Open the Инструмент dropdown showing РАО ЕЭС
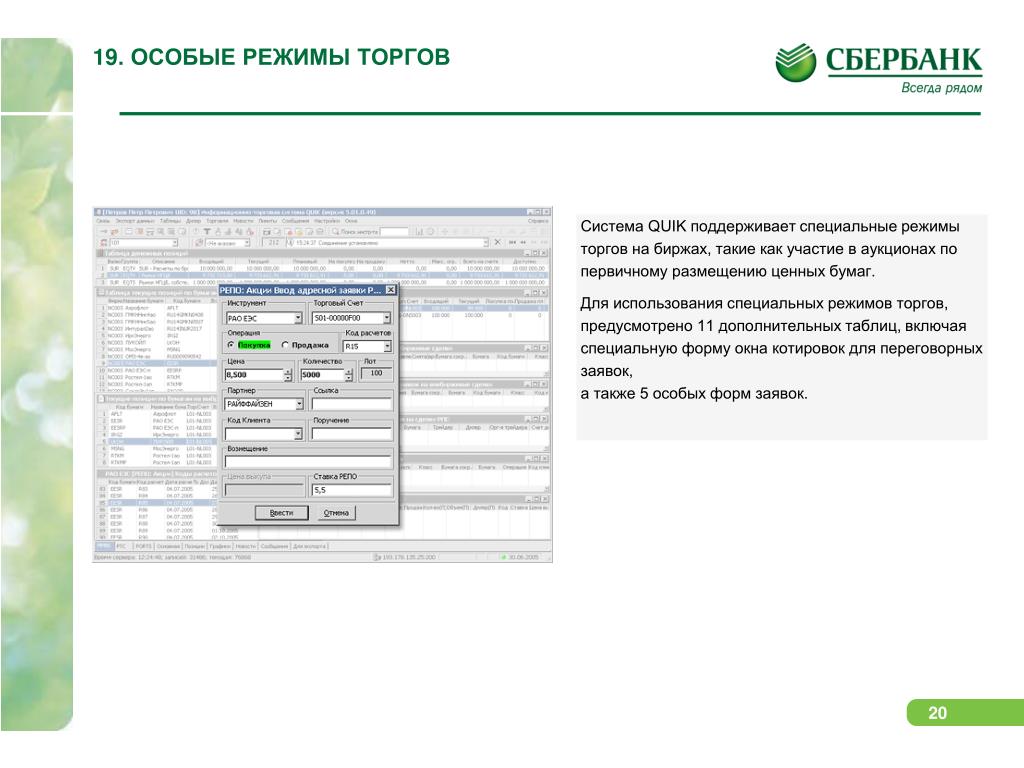The width and height of the screenshot is (1024, 768). point(264,318)
